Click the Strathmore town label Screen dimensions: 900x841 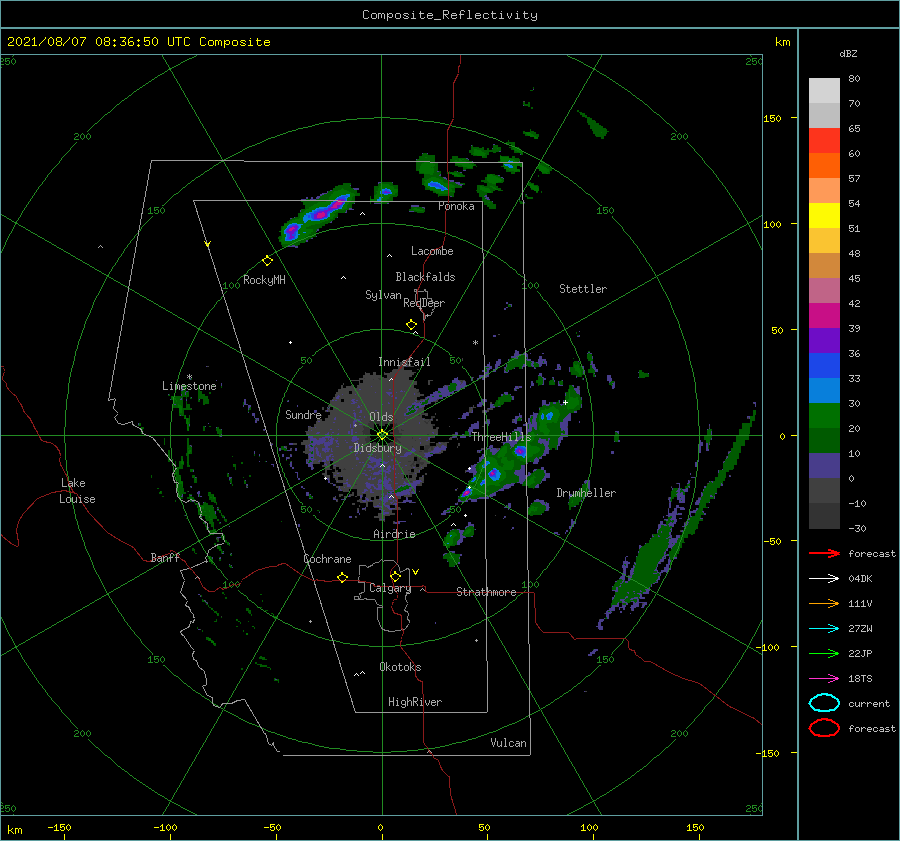pyautogui.click(x=486, y=592)
